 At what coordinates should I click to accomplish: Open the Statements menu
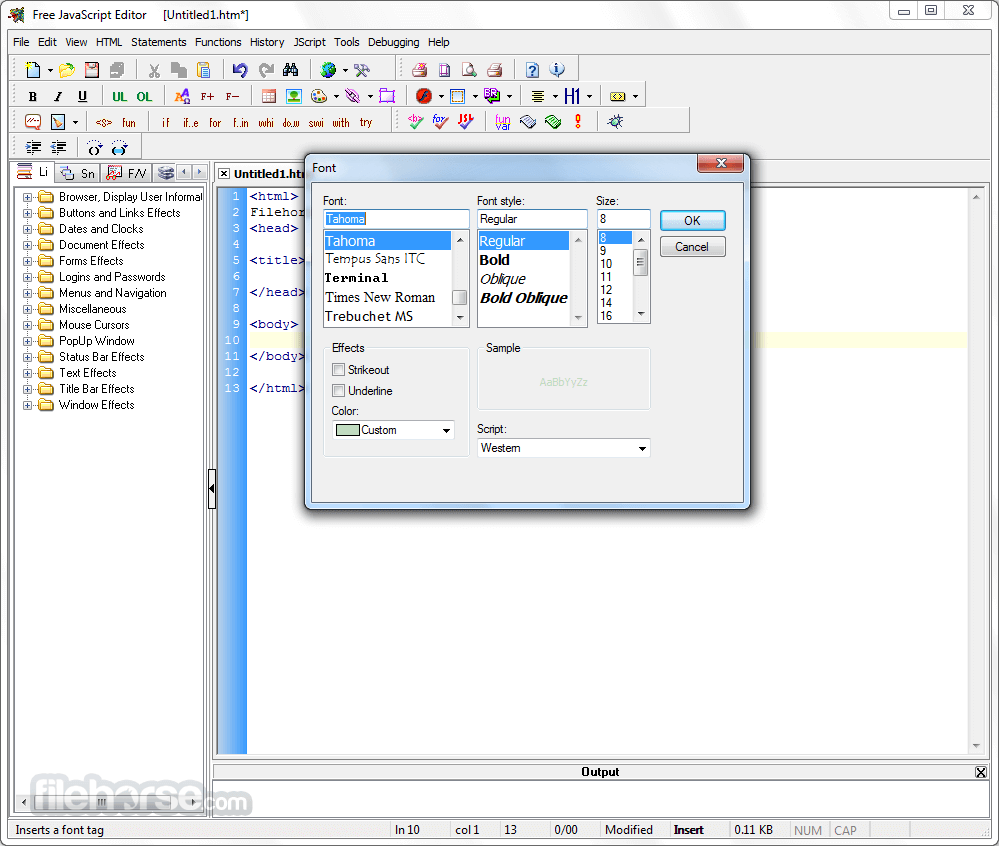pos(159,42)
